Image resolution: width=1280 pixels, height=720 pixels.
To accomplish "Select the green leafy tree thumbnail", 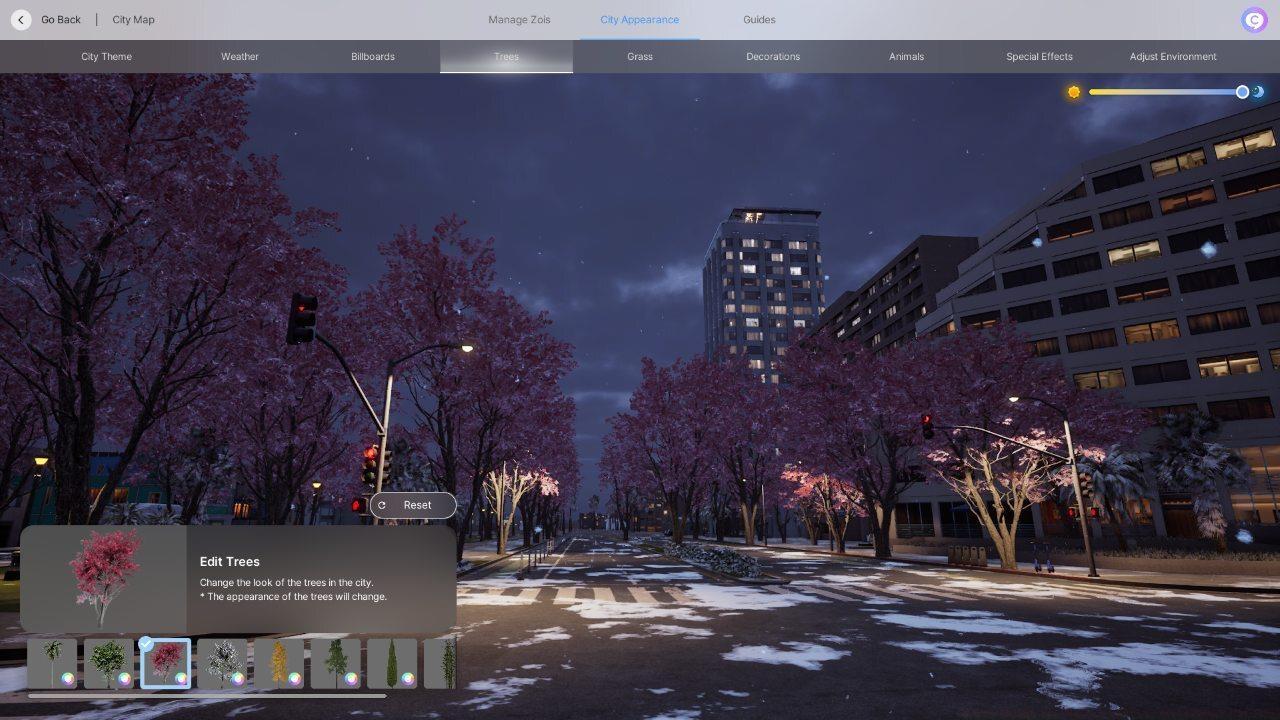I will (110, 660).
